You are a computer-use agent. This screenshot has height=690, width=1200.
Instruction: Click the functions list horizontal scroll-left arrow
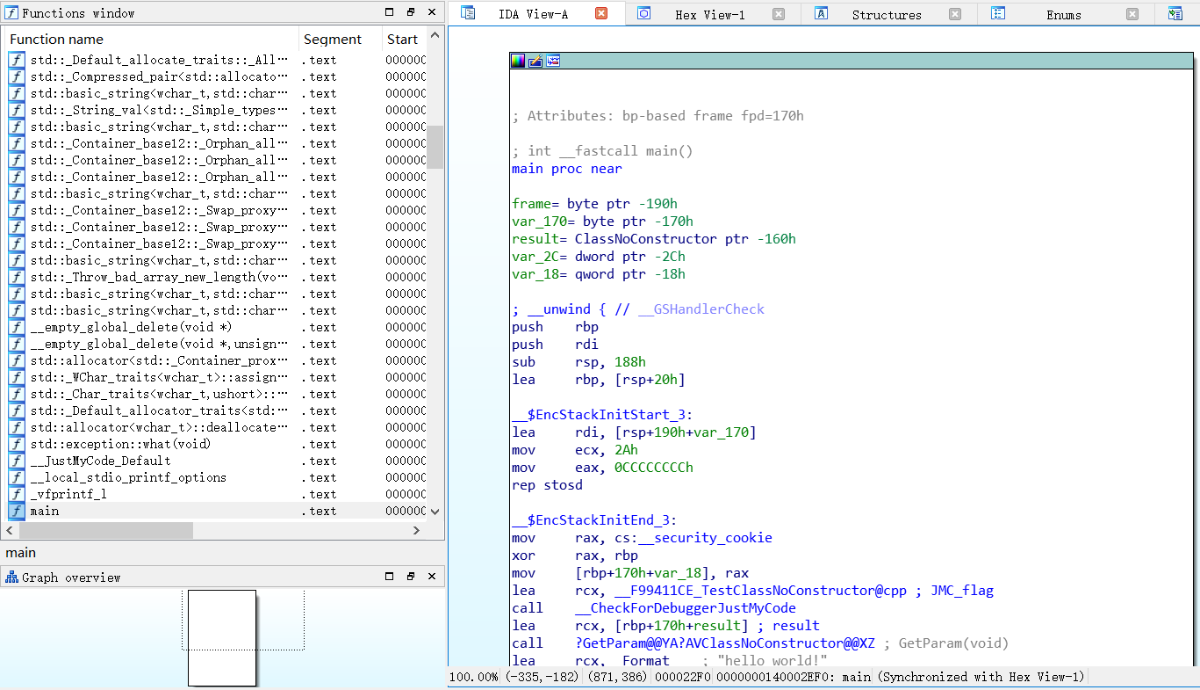(x=8, y=530)
